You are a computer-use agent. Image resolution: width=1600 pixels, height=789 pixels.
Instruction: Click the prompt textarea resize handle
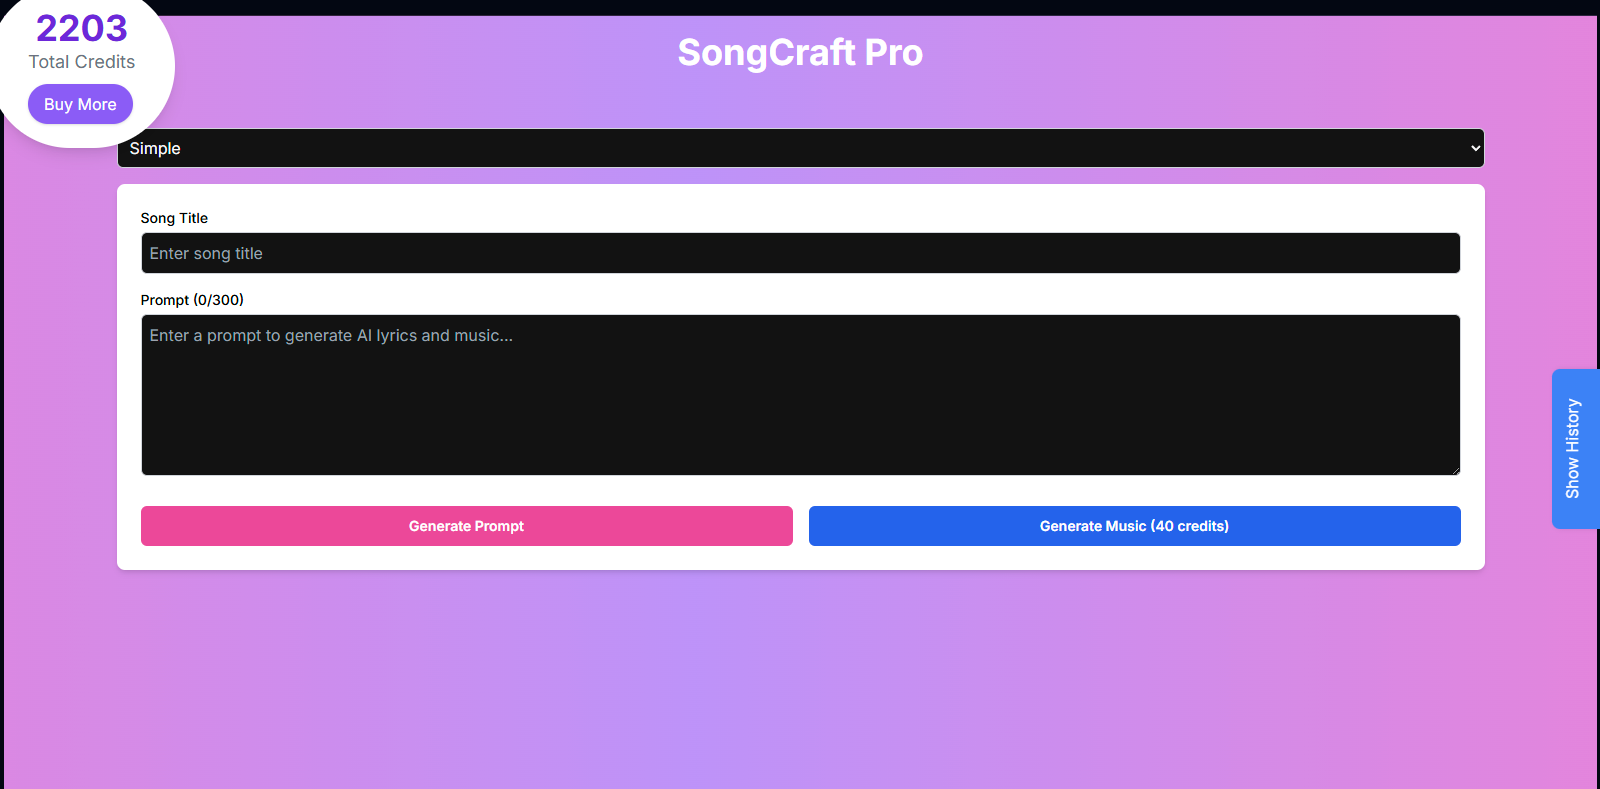[x=1454, y=469]
